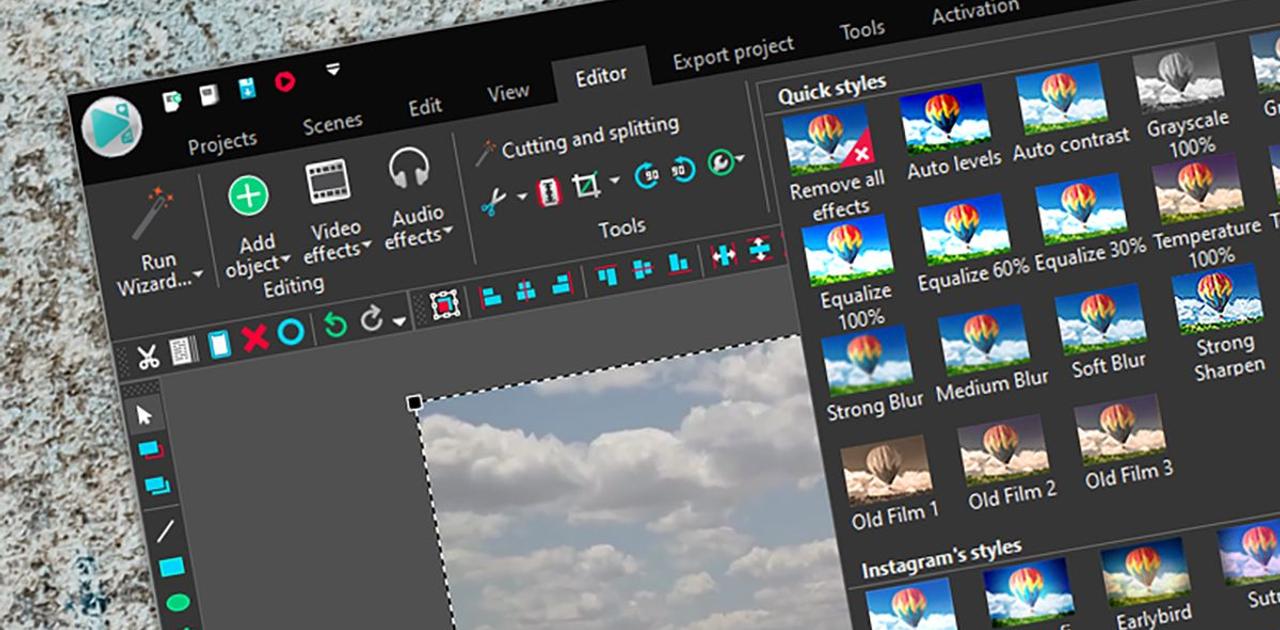Apply Remove all effects quick style
This screenshot has height=630, width=1280.
[x=831, y=161]
